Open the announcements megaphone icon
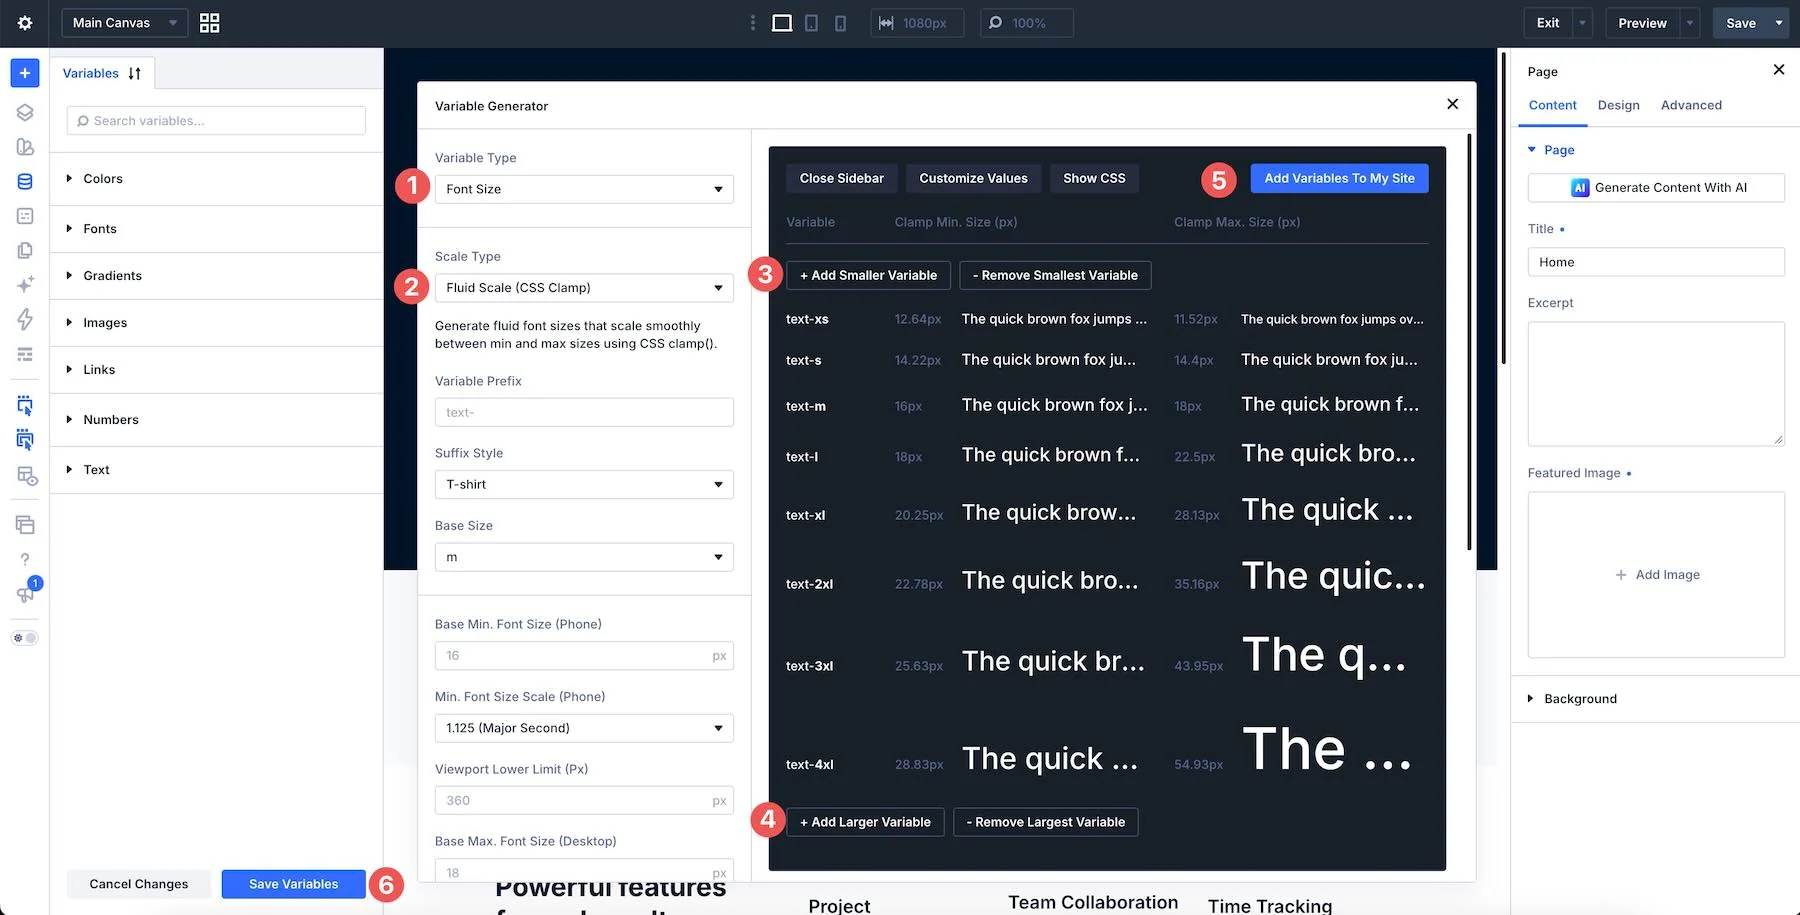Viewport: 1800px width, 915px height. pyautogui.click(x=25, y=594)
